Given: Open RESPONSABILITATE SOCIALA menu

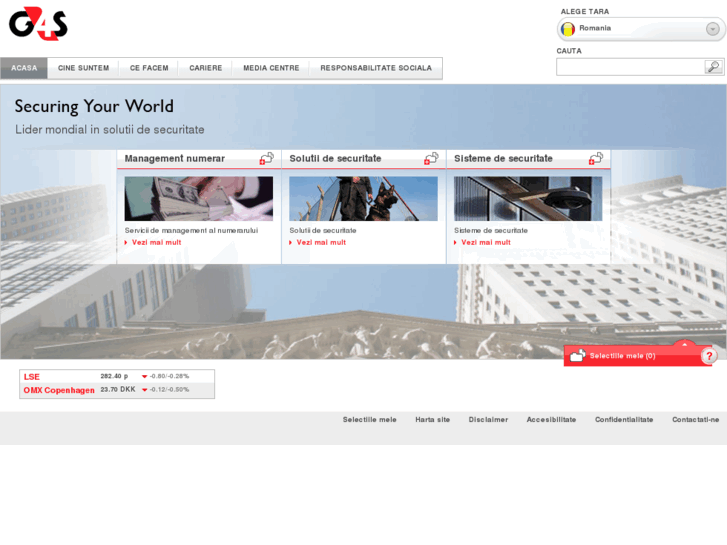Looking at the screenshot, I should pos(376,68).
